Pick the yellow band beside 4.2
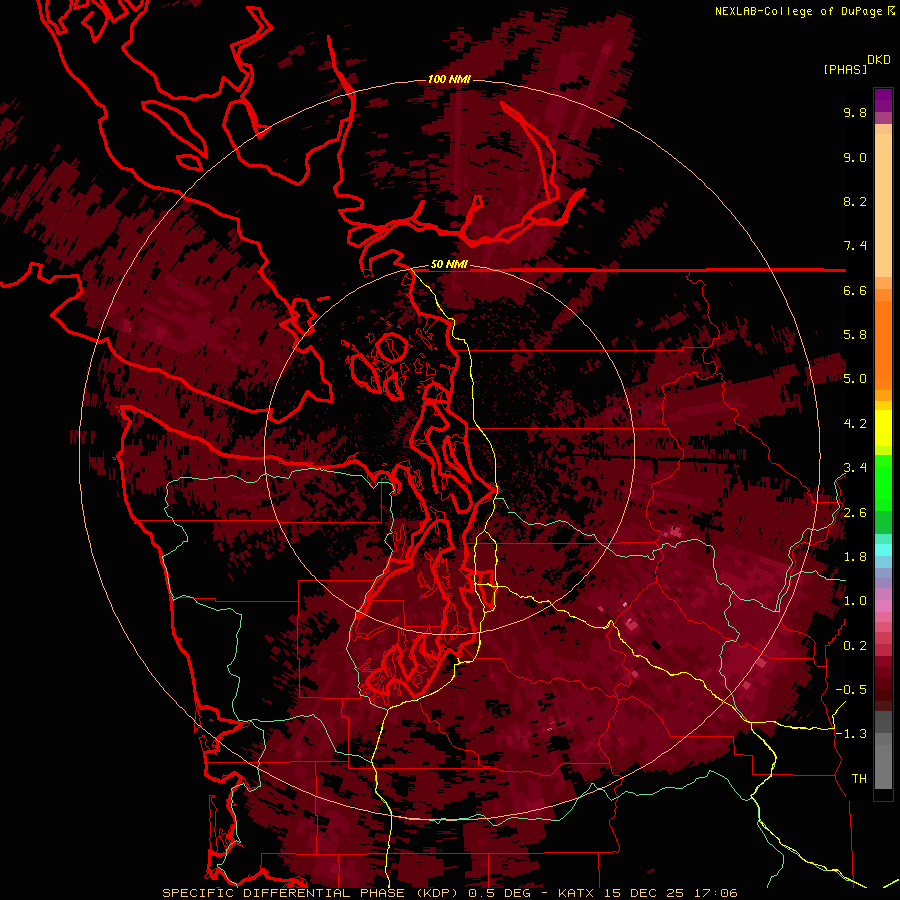Image resolution: width=900 pixels, height=900 pixels. (x=883, y=428)
